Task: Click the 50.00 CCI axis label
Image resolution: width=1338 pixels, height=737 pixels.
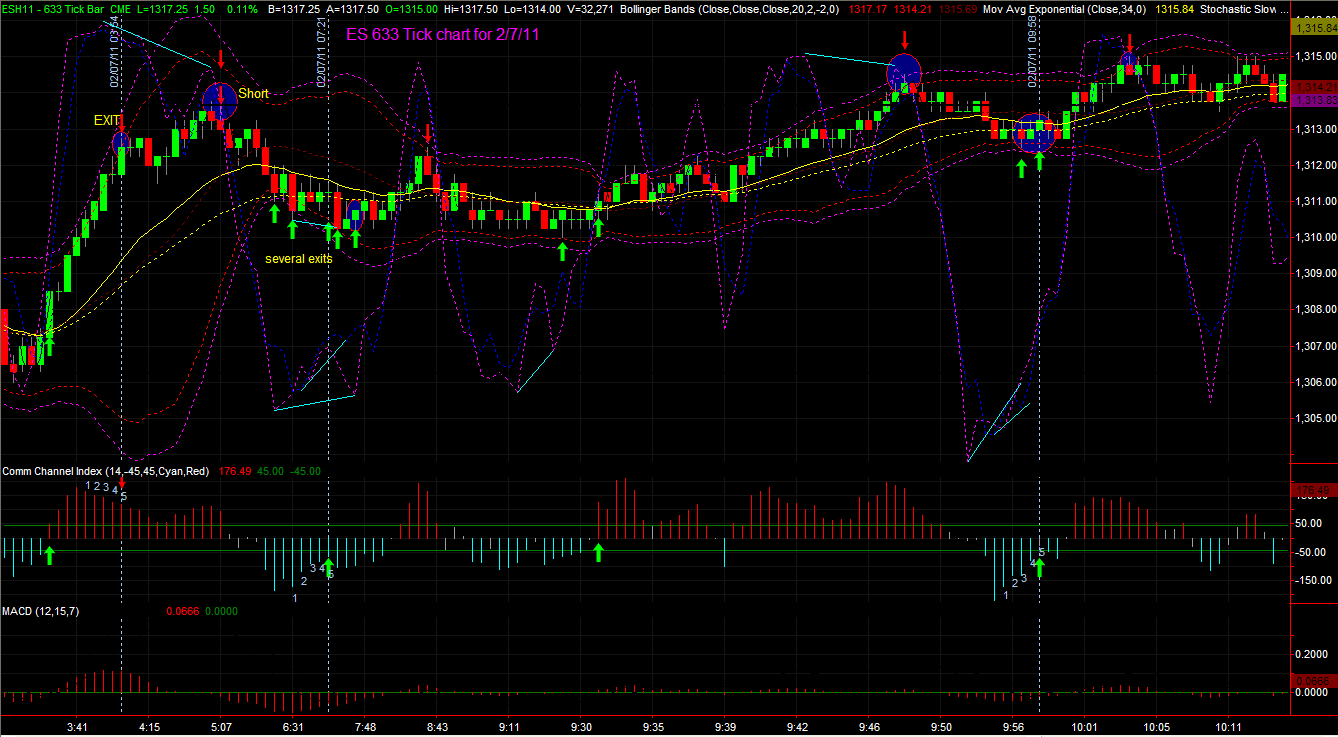Action: click(x=1309, y=523)
